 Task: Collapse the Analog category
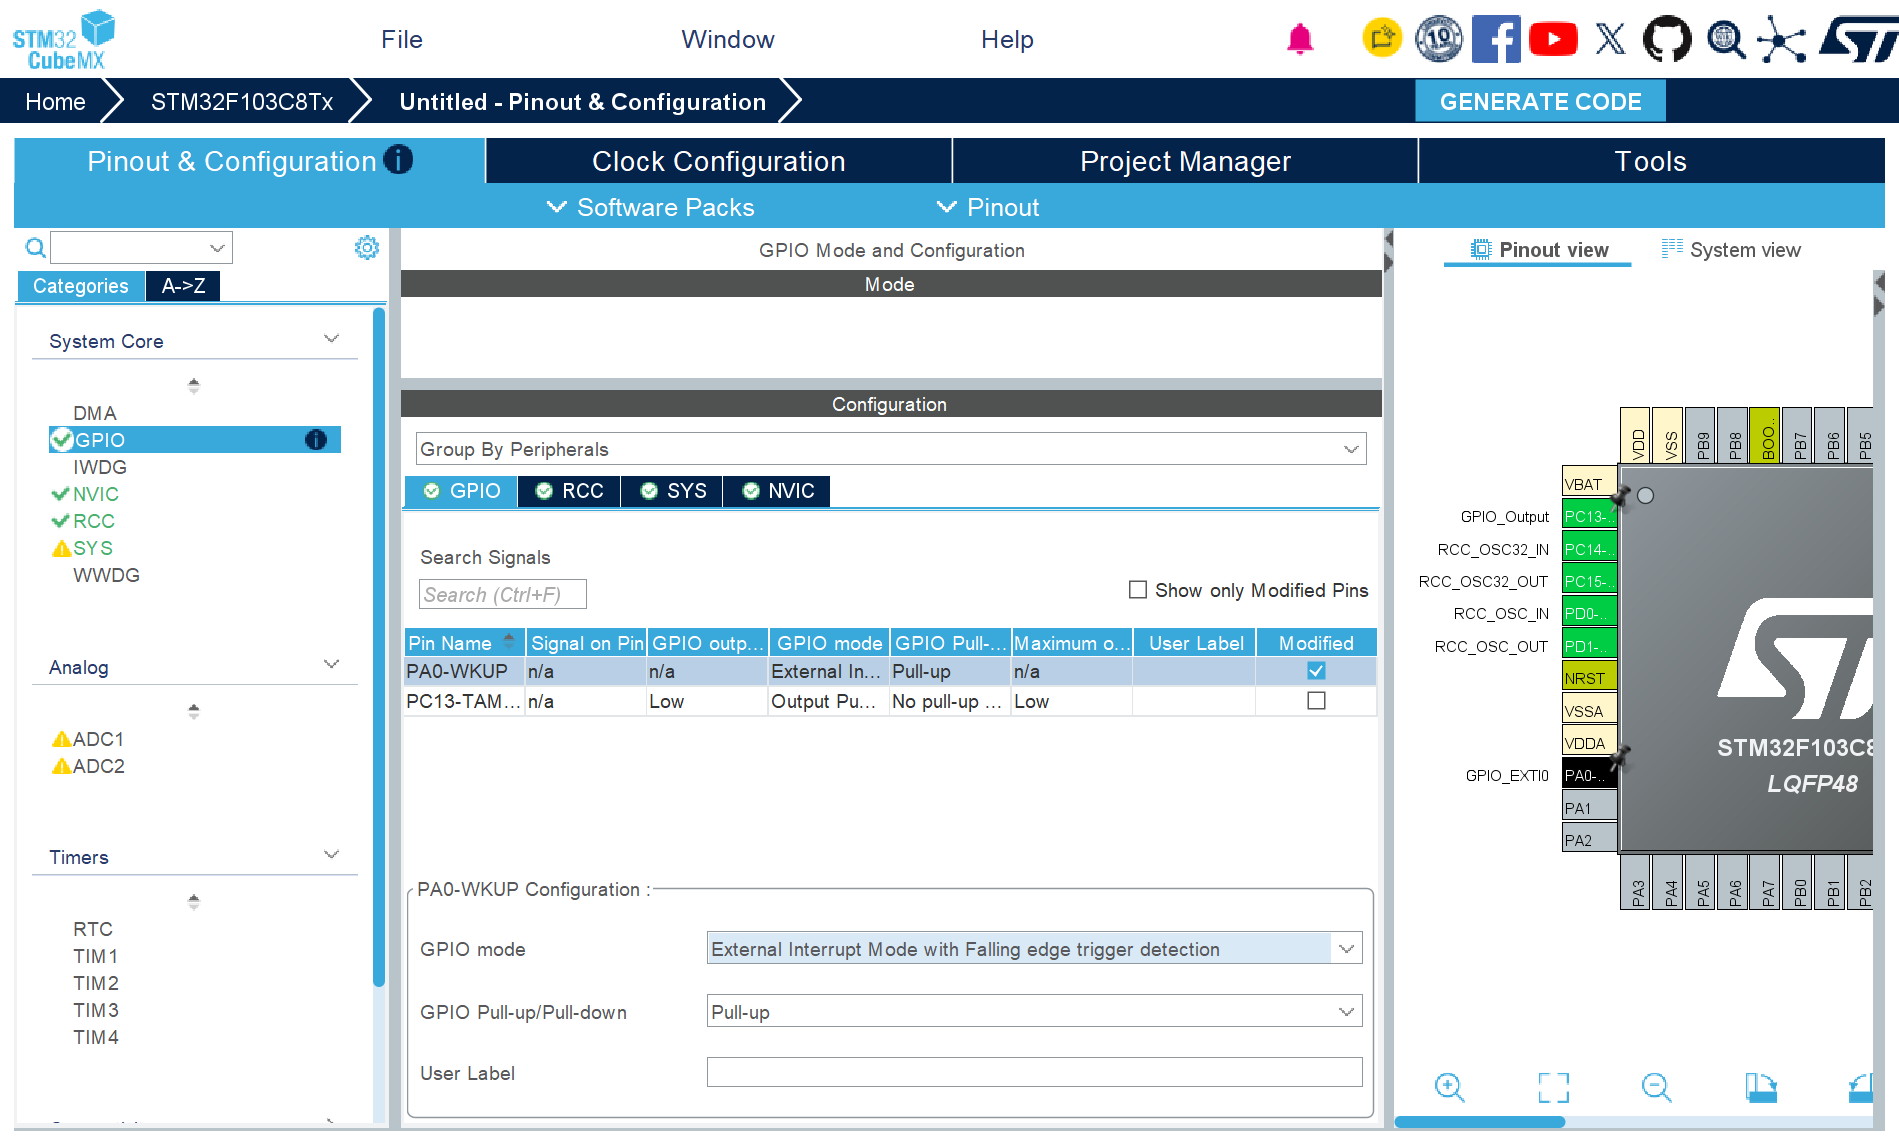point(332,665)
